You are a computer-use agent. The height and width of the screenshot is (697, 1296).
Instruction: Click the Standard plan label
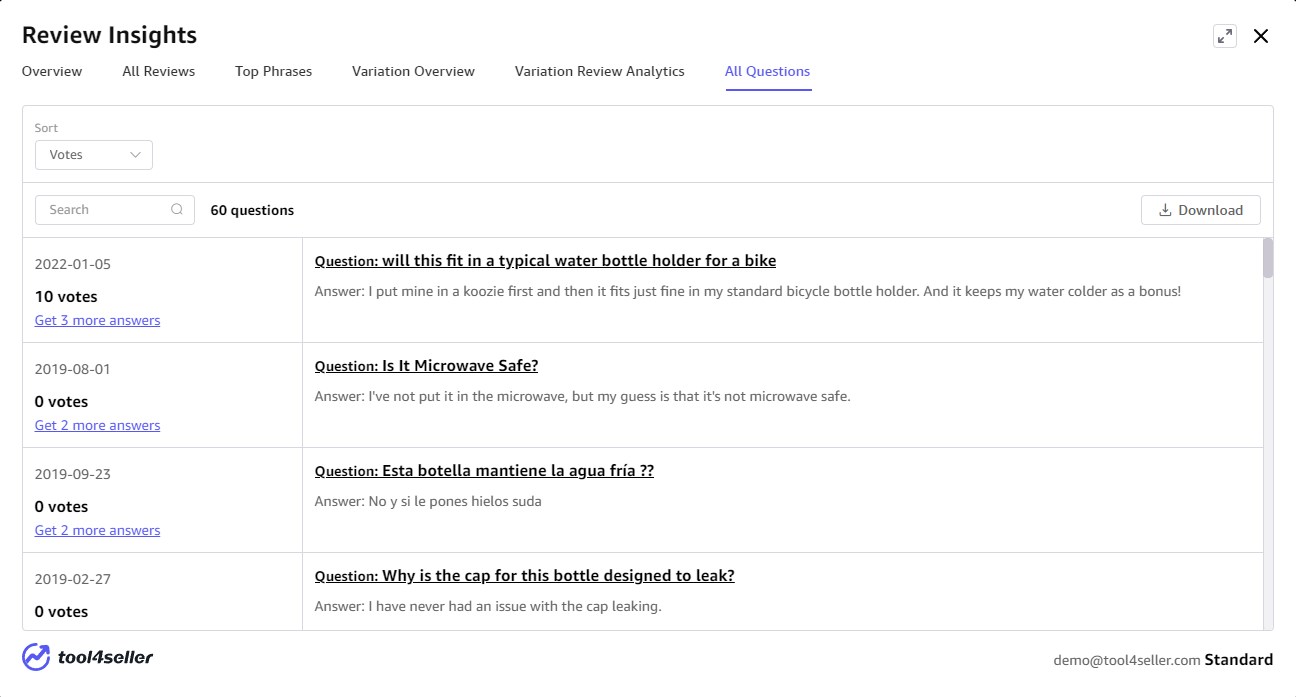(x=1239, y=659)
